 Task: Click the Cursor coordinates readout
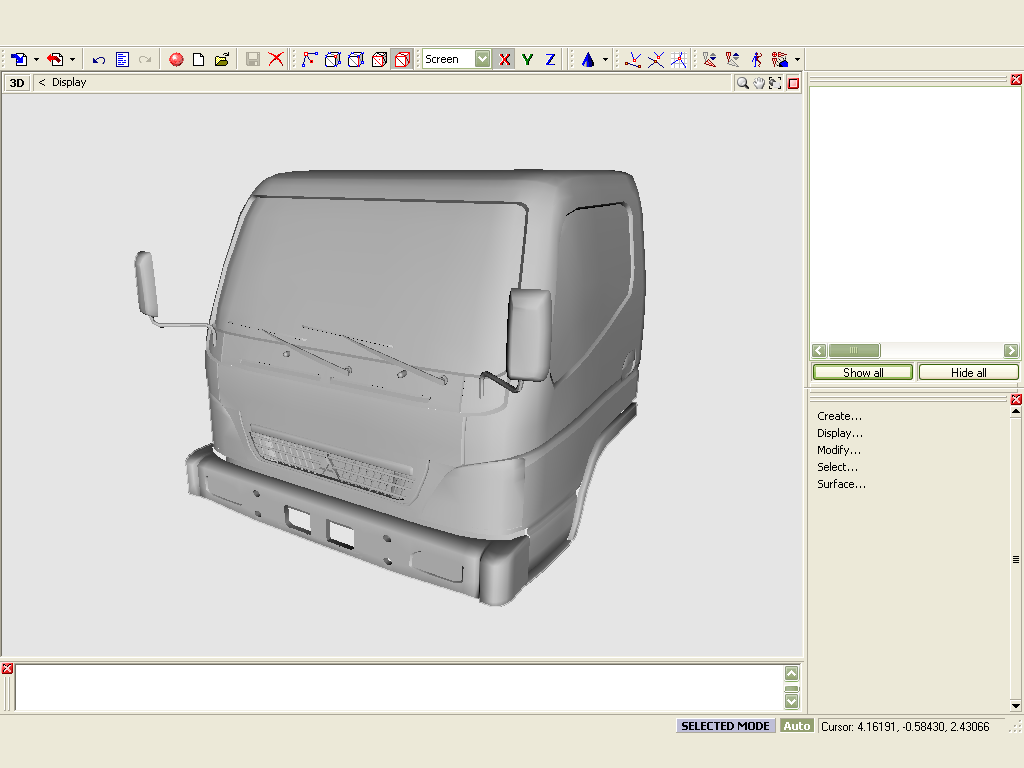click(904, 727)
